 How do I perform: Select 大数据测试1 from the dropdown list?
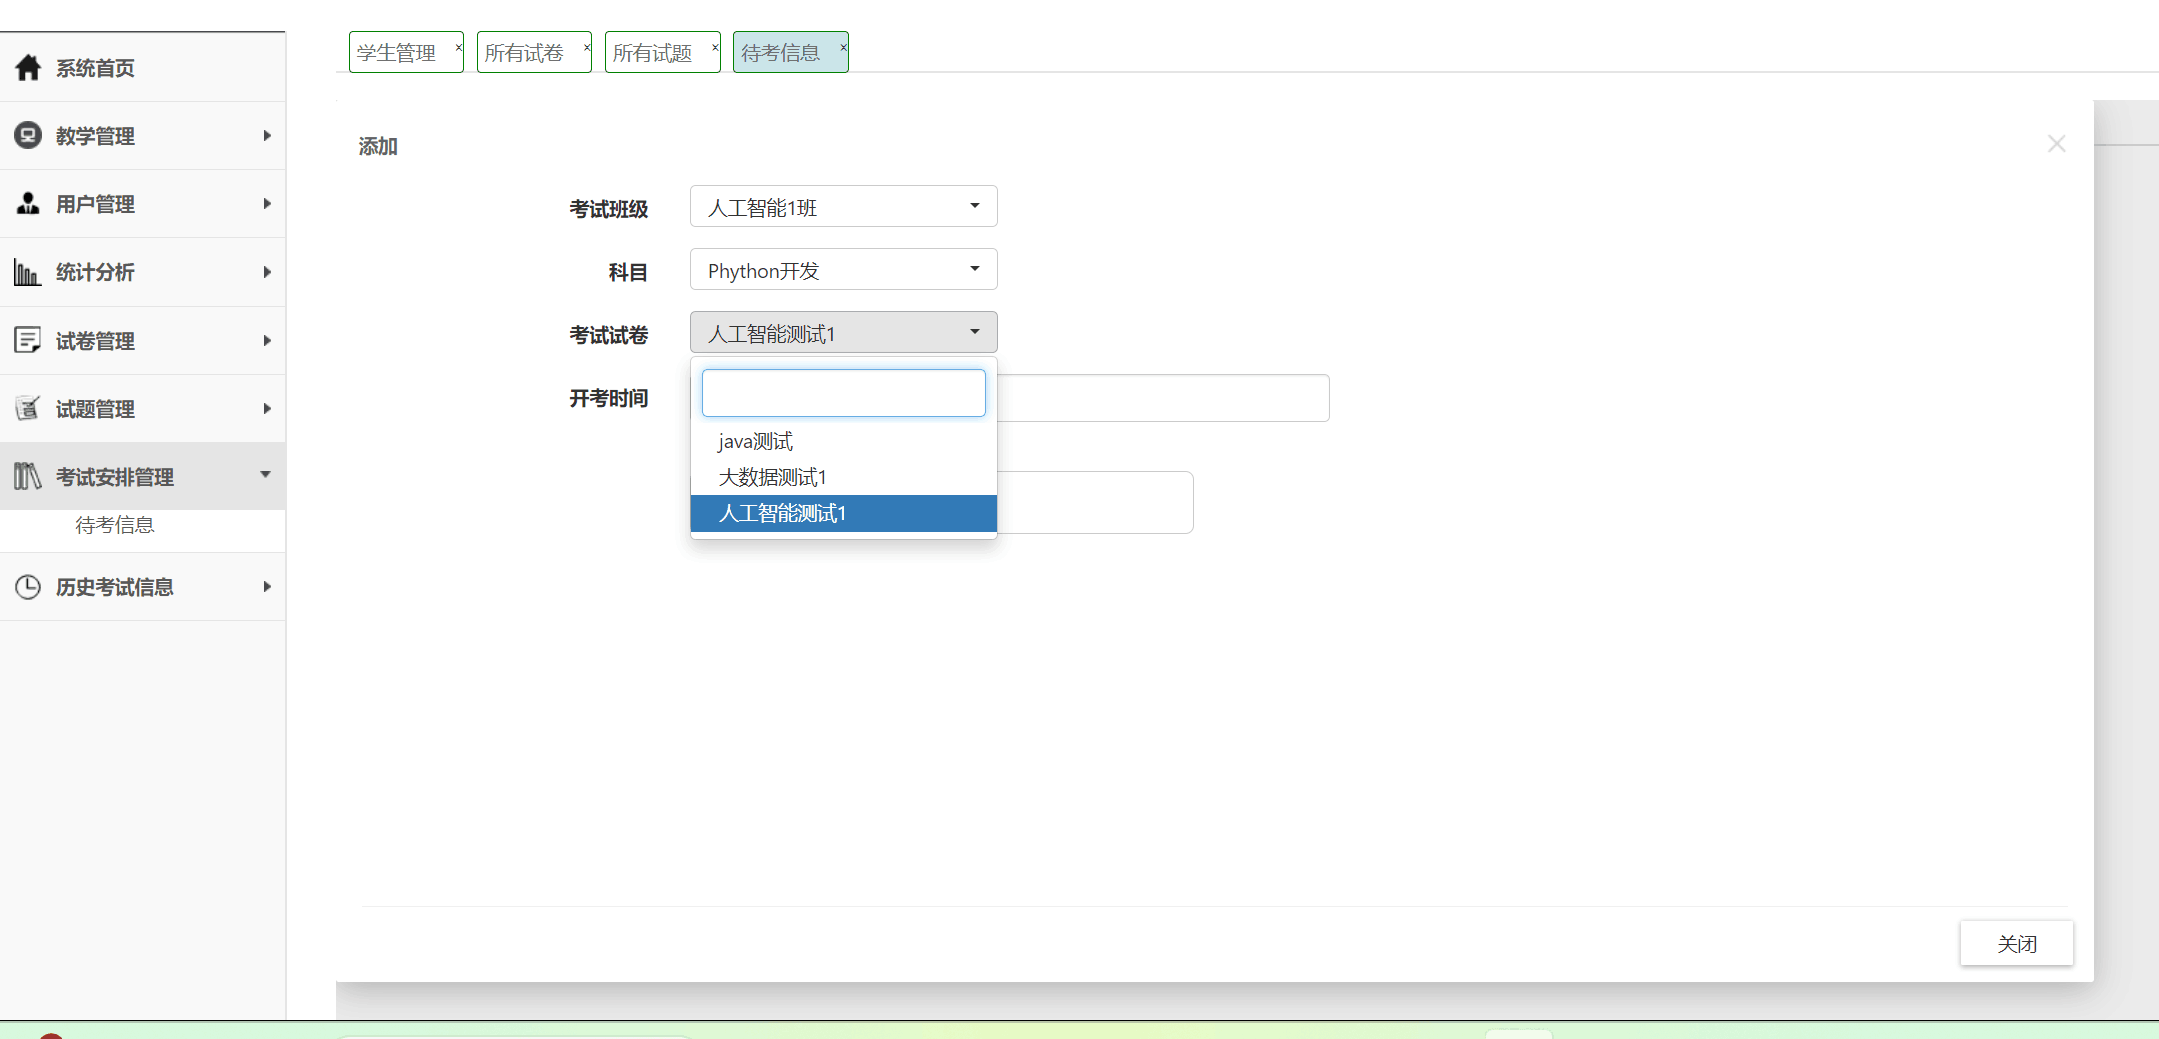843,477
